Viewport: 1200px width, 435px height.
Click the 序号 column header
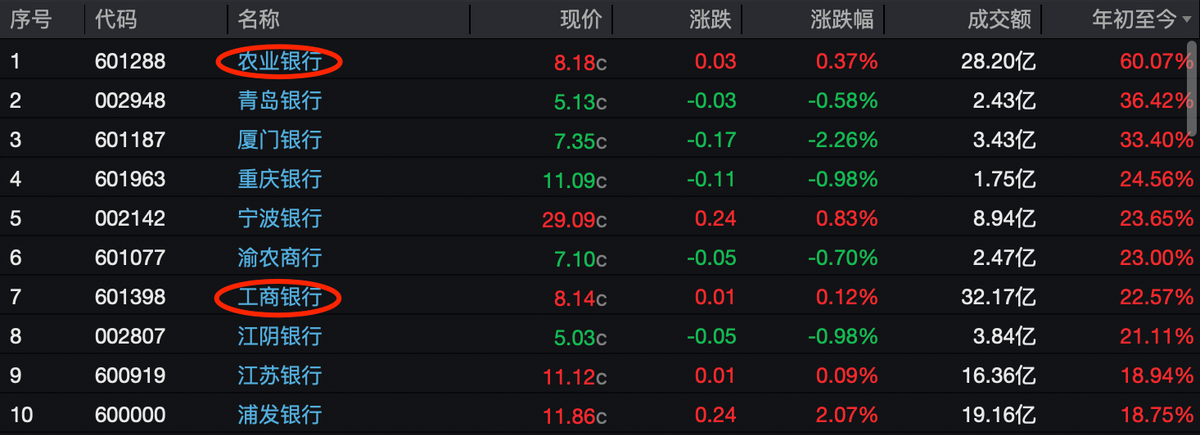30,19
